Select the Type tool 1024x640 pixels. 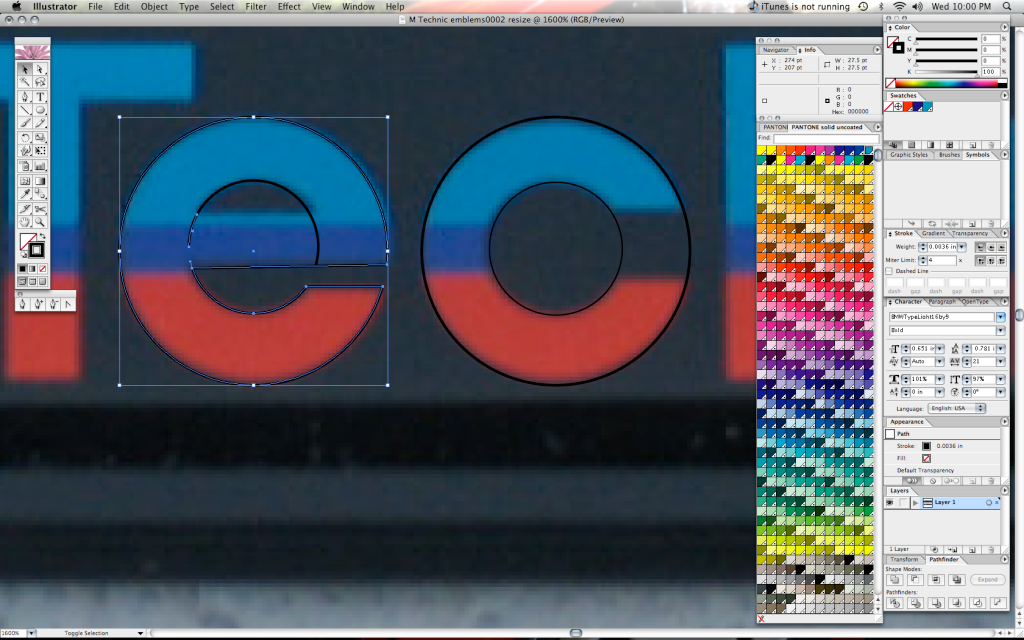40,97
